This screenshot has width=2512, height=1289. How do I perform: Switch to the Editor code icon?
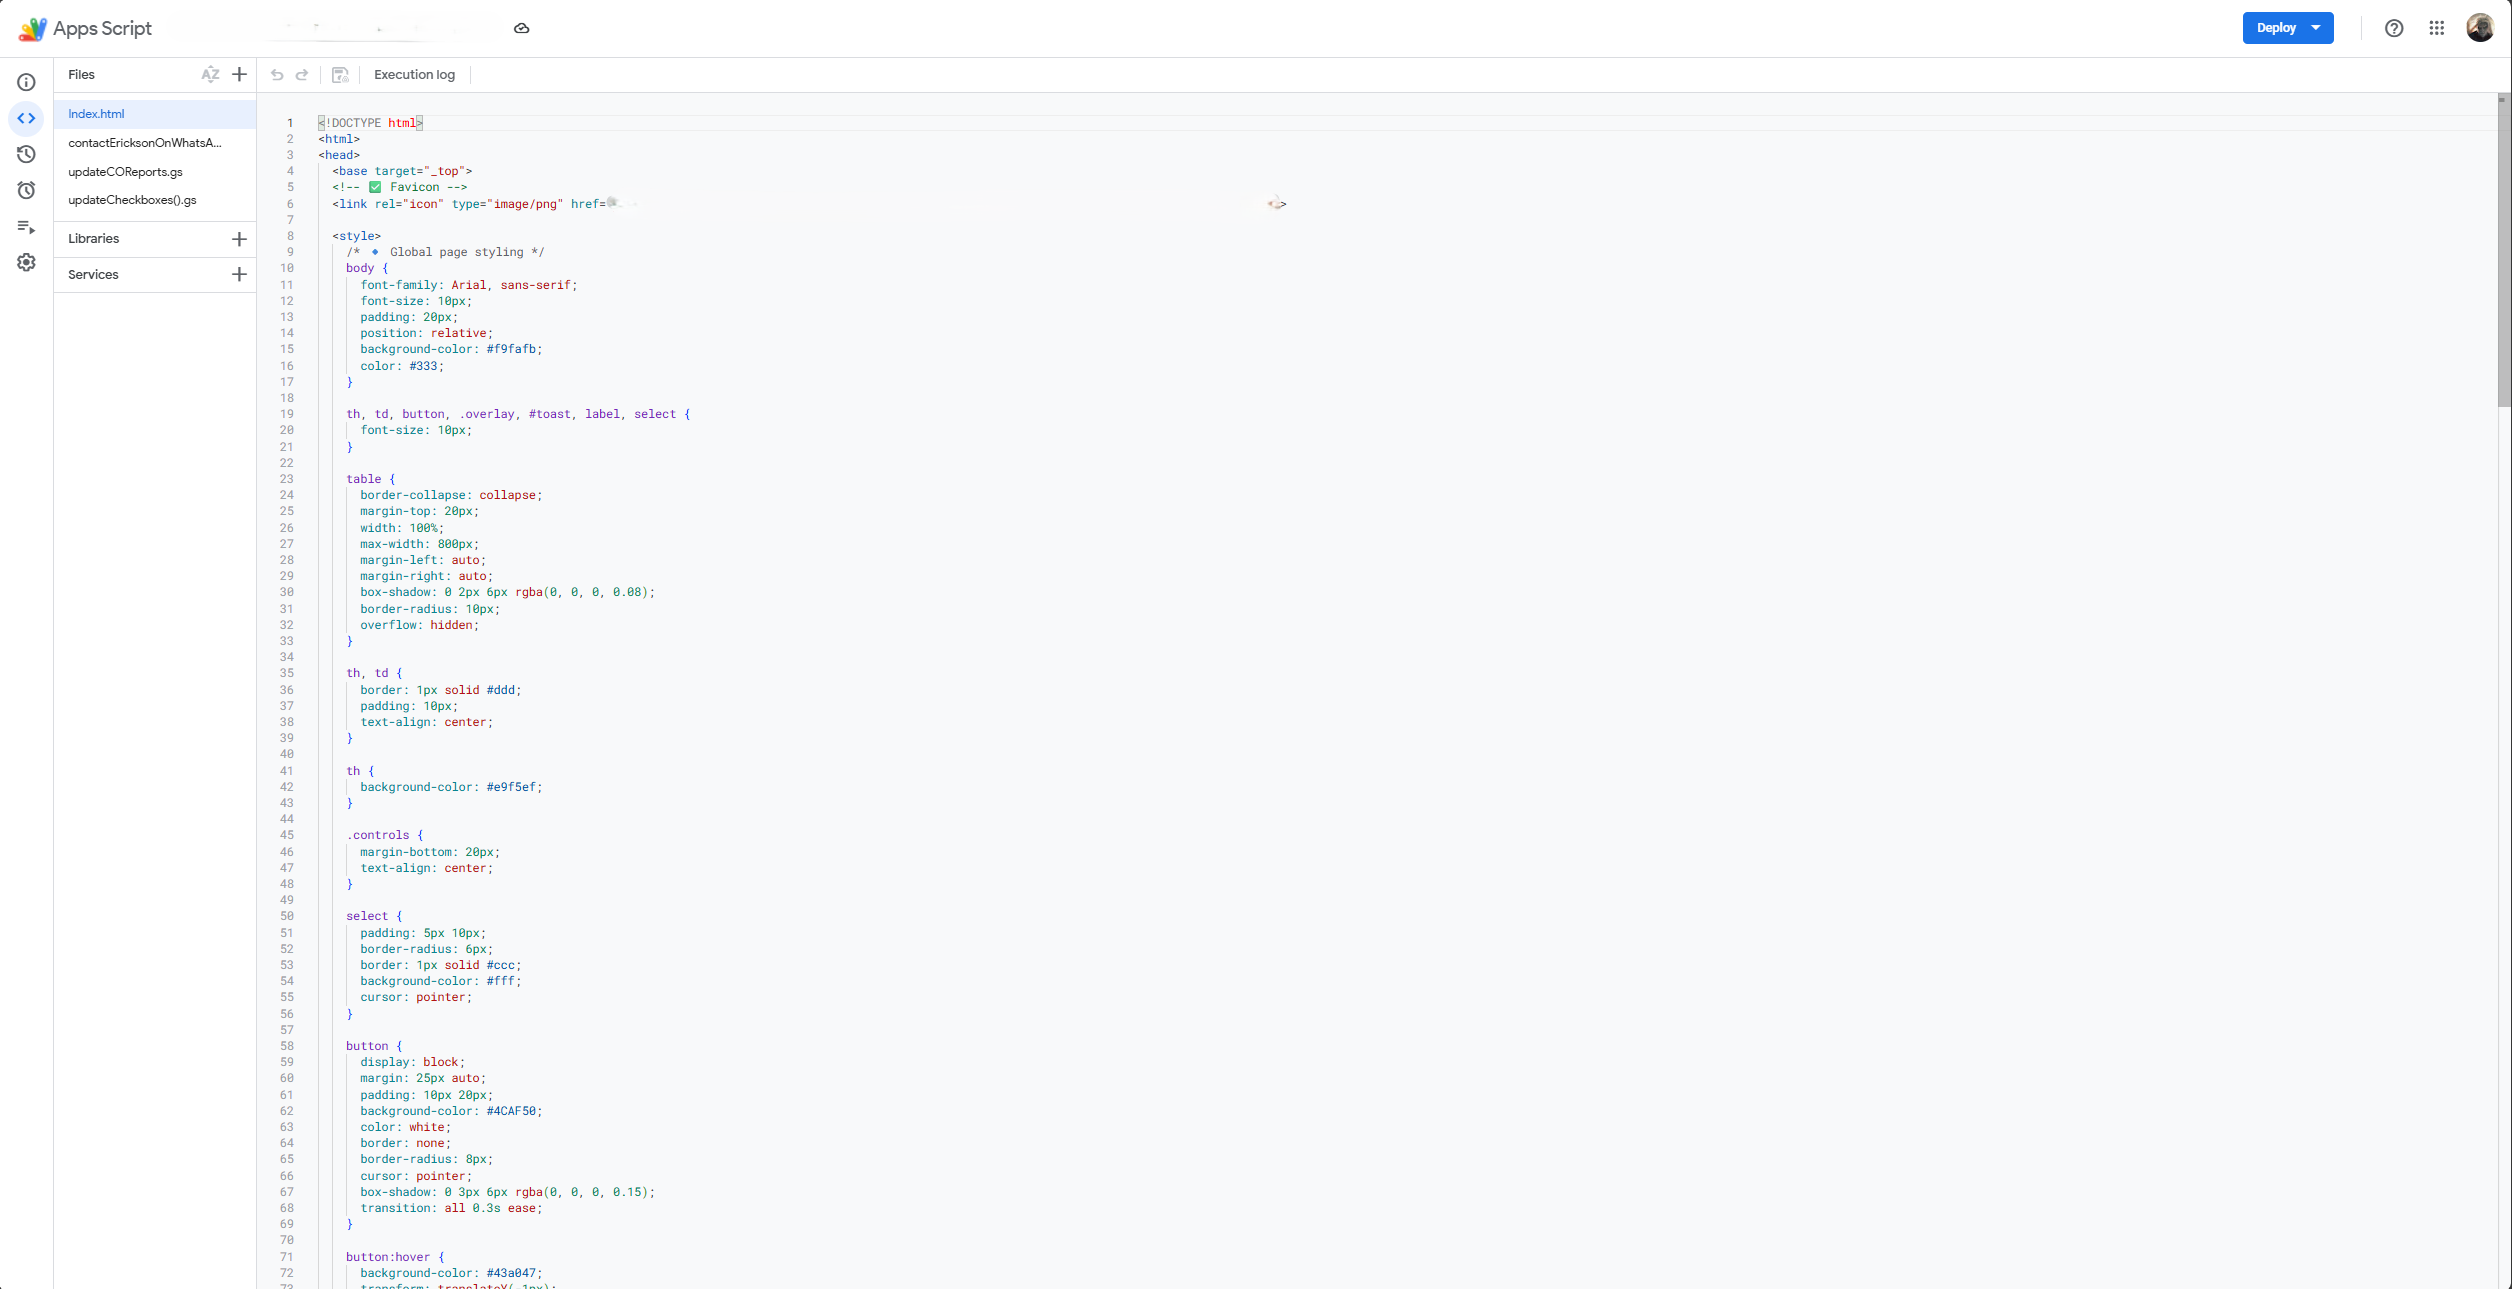pyautogui.click(x=26, y=119)
